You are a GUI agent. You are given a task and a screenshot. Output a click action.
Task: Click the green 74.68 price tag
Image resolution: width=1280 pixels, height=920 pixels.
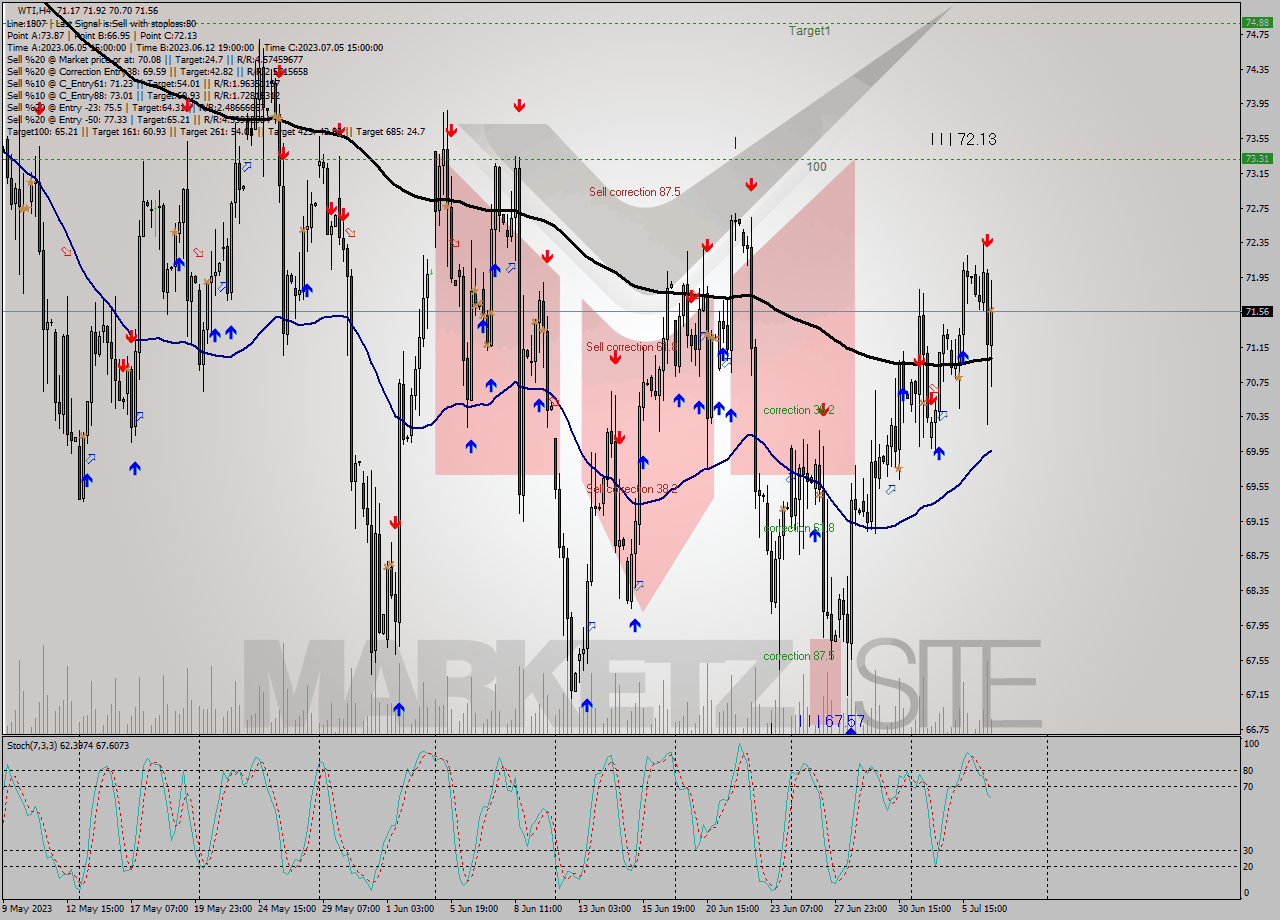(x=1256, y=22)
